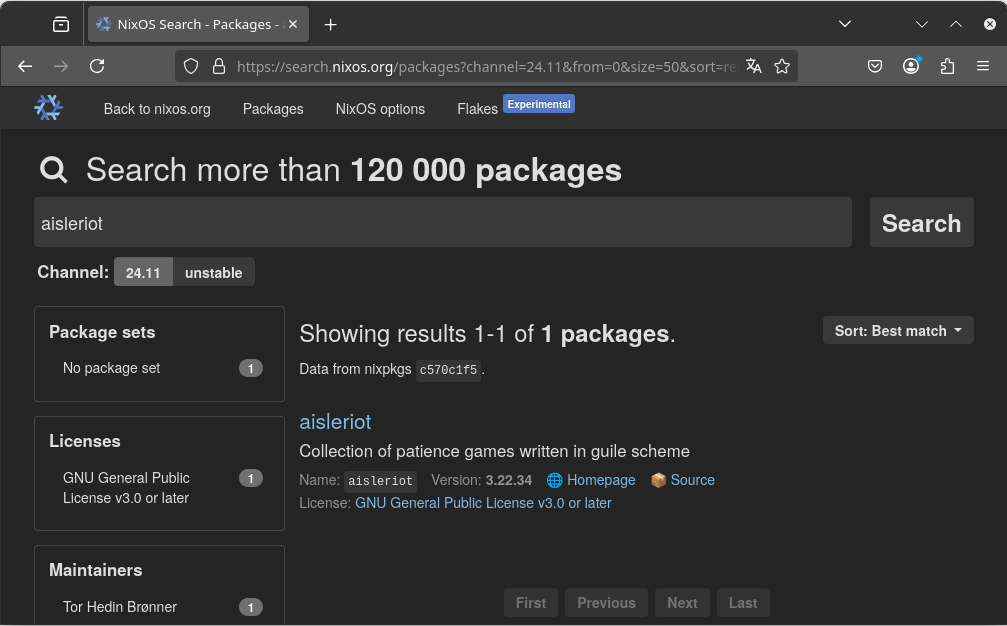Go to the Flakes section
The image size is (1007, 626).
click(477, 109)
